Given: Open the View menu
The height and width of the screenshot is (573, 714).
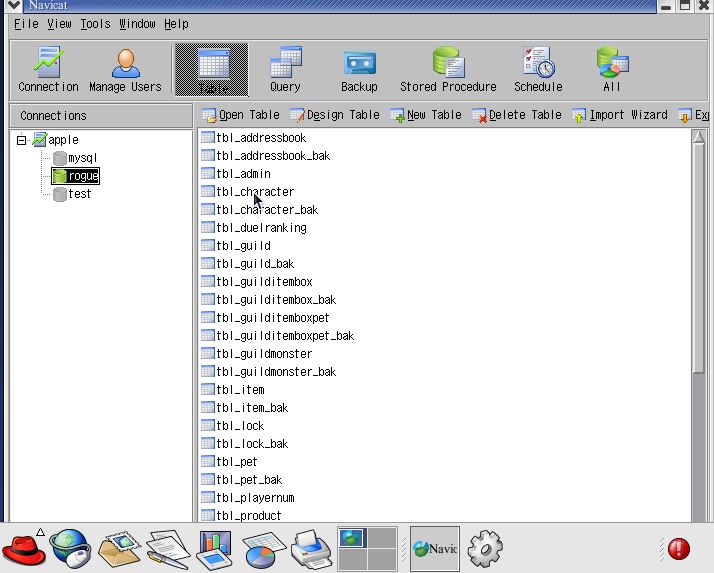Looking at the screenshot, I should (x=59, y=24).
